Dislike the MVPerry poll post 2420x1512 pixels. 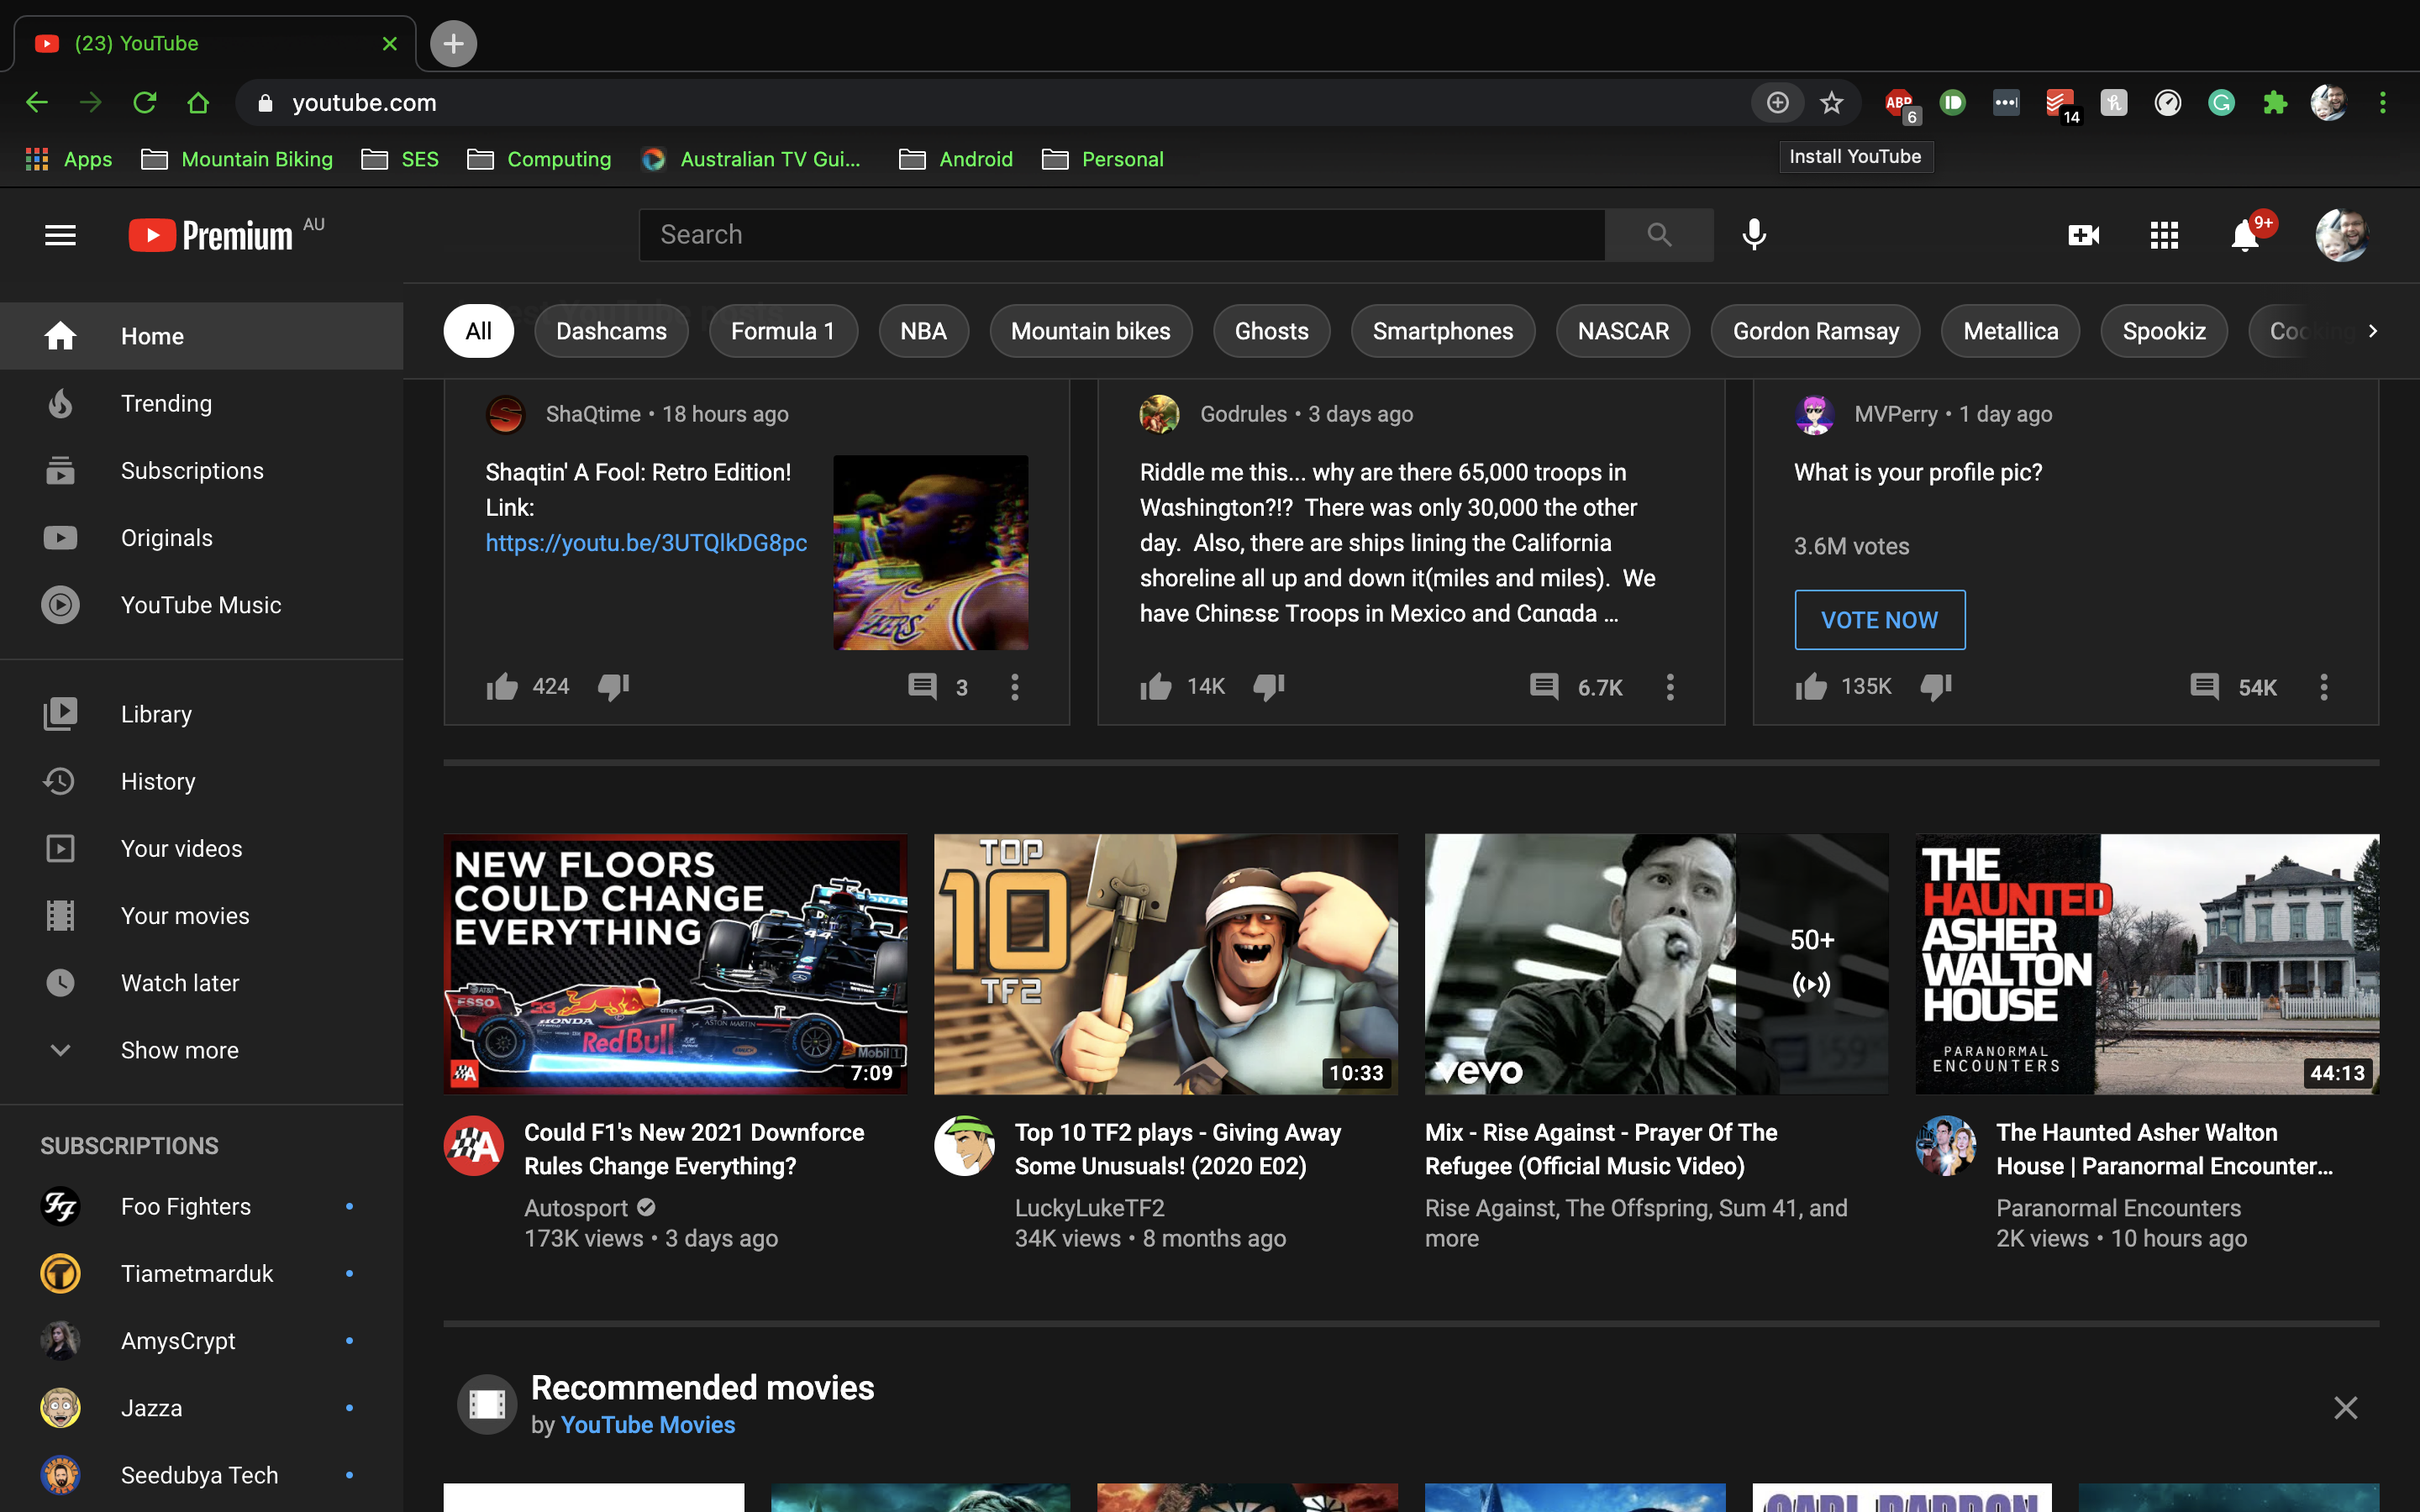(1936, 686)
